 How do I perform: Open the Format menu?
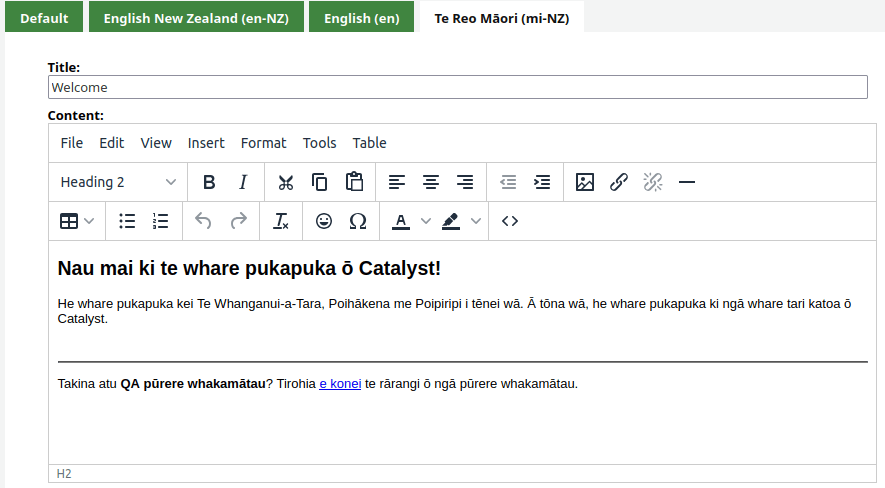click(x=264, y=143)
